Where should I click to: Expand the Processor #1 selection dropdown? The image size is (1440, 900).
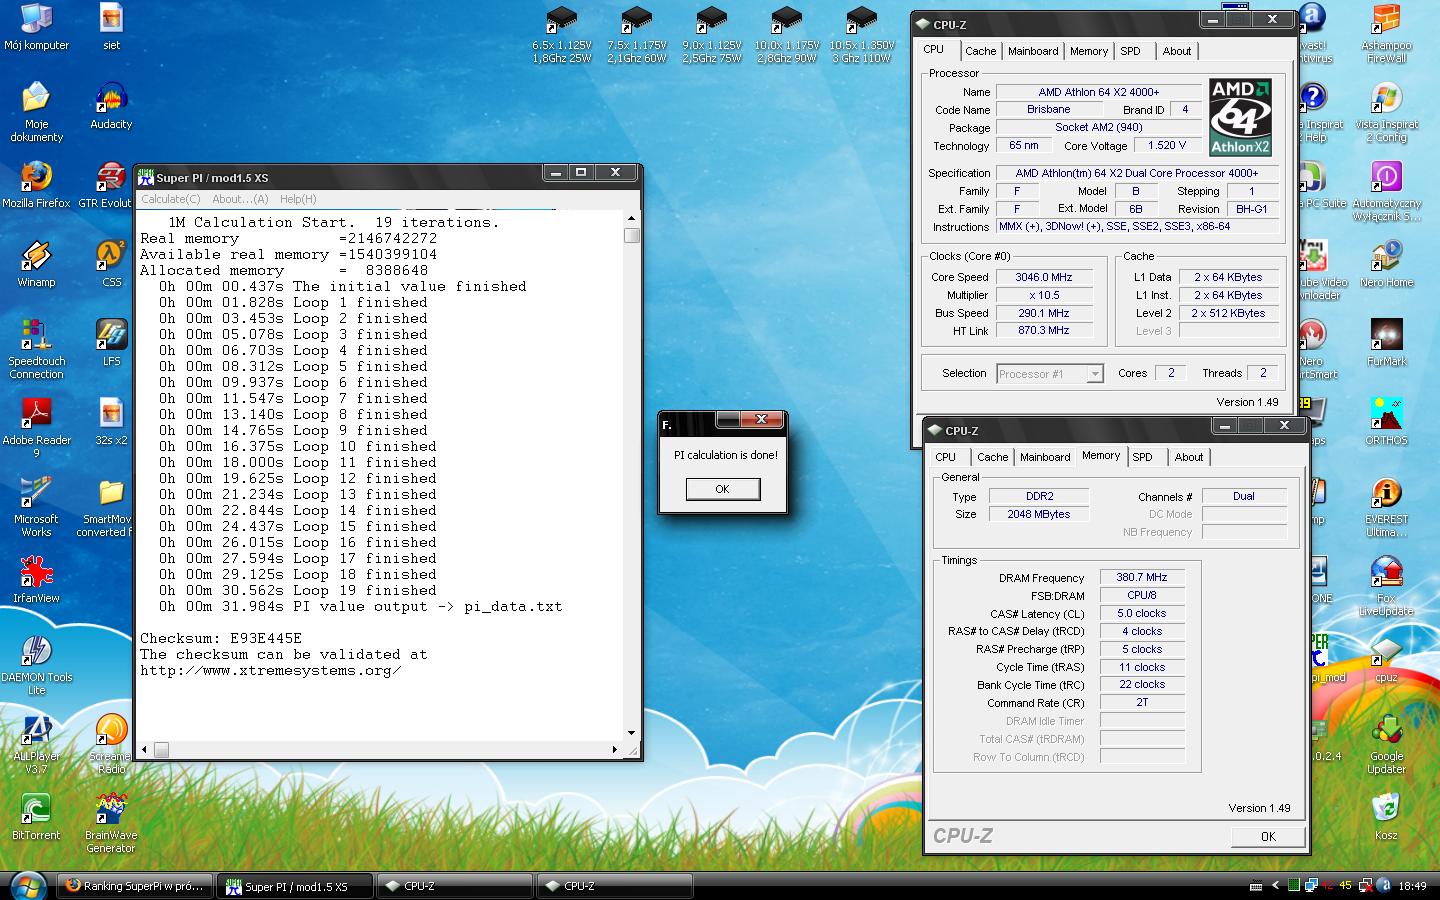[x=1095, y=374]
